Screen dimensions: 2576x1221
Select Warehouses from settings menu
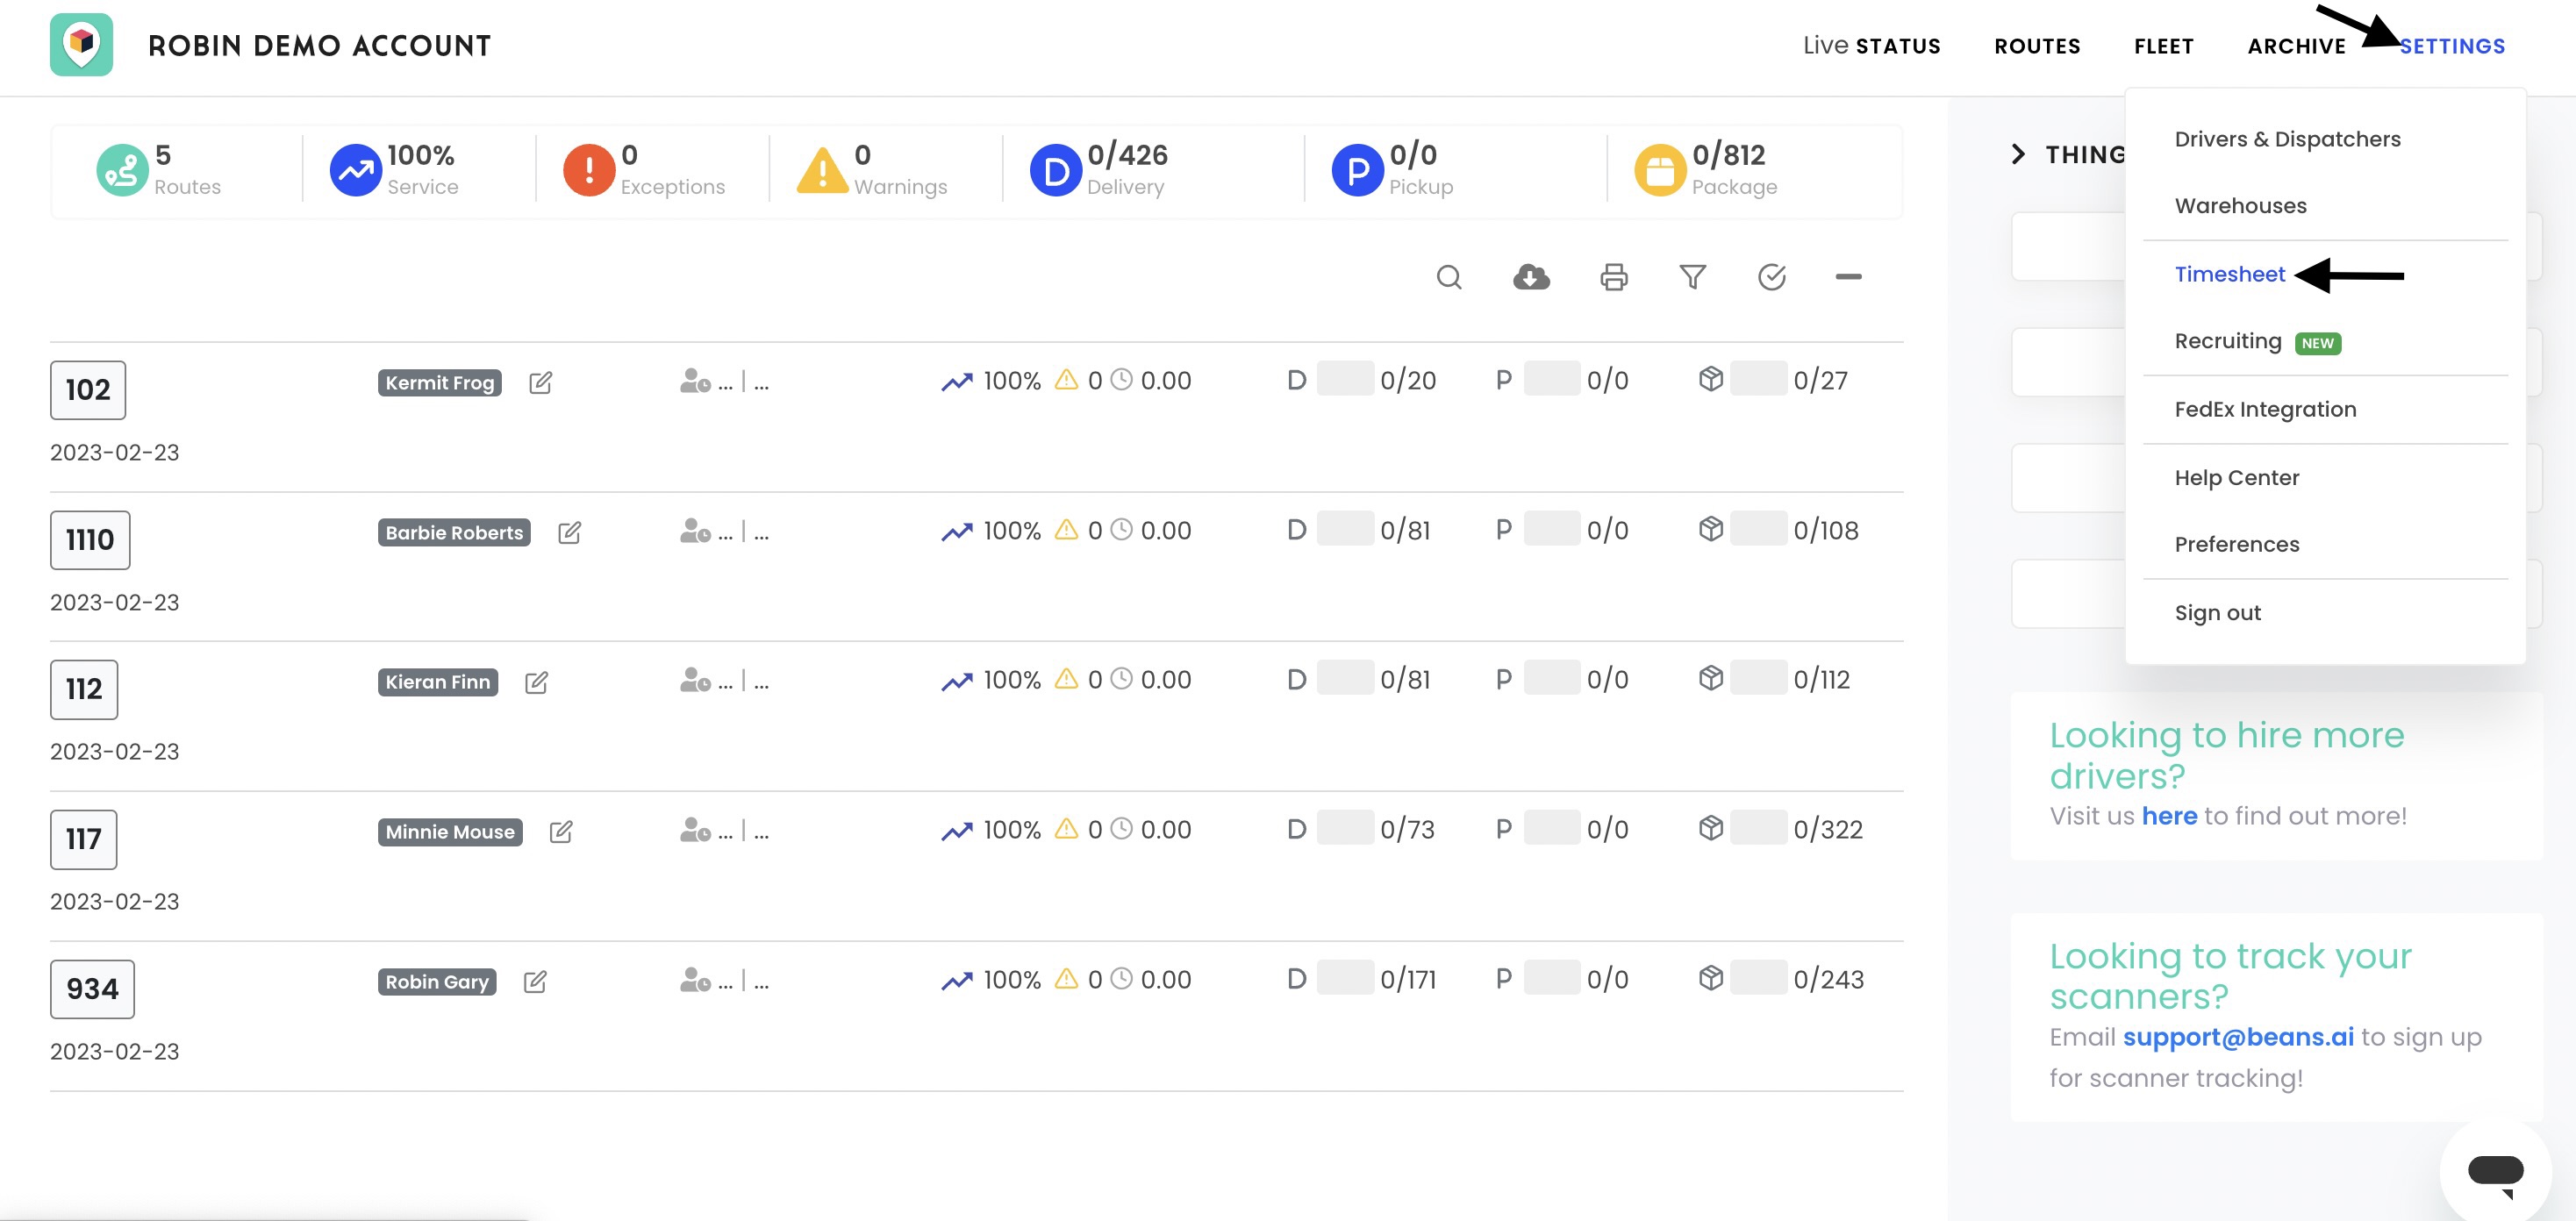tap(2240, 205)
